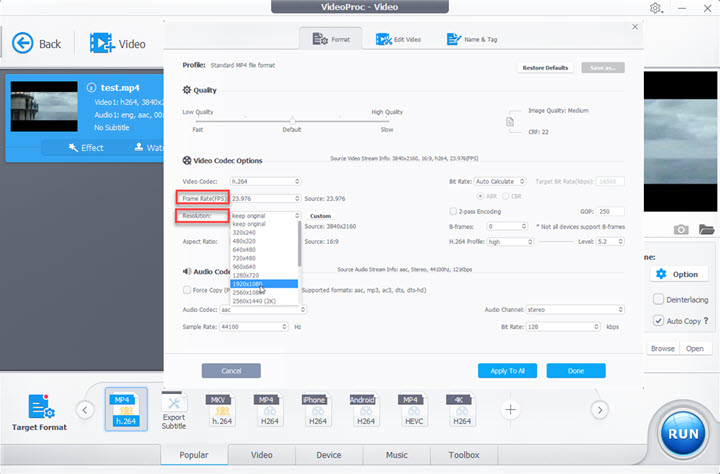The height and width of the screenshot is (474, 720).
Task: Open the Frame Rate 23.976 dropdown
Action: pyautogui.click(x=265, y=198)
